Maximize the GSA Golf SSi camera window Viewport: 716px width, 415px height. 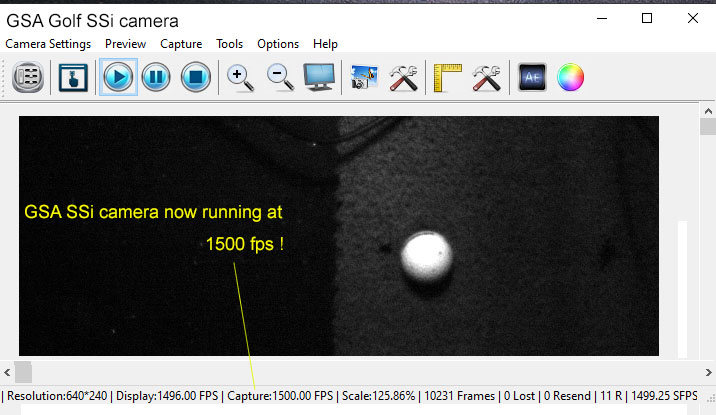tap(647, 19)
